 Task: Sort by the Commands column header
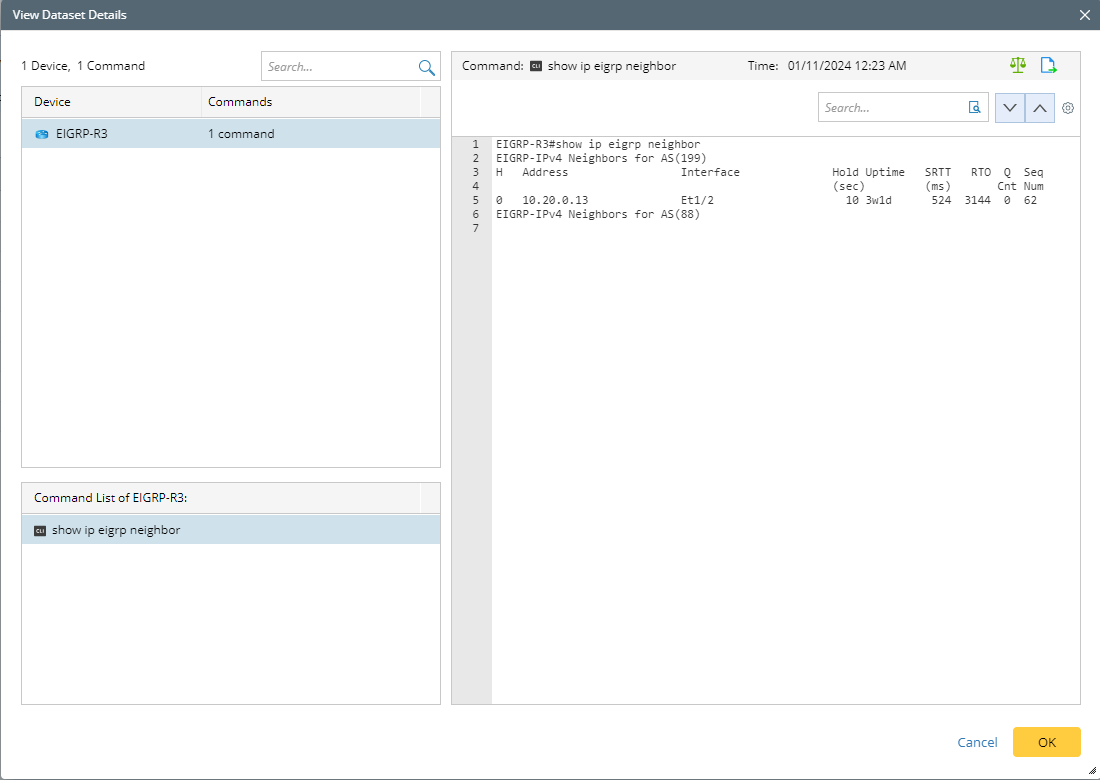(x=310, y=102)
